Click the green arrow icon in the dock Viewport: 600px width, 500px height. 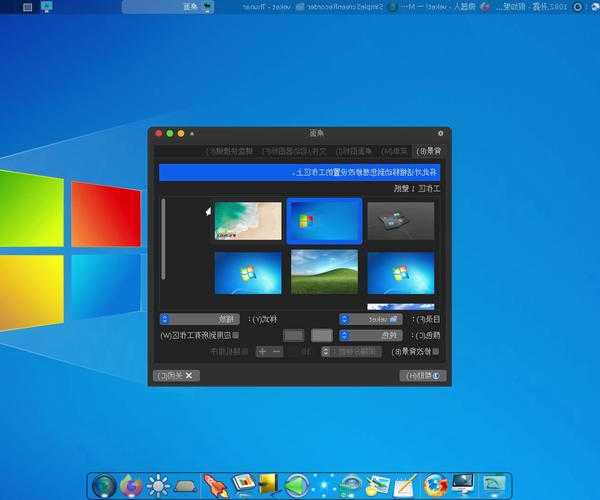[296, 486]
